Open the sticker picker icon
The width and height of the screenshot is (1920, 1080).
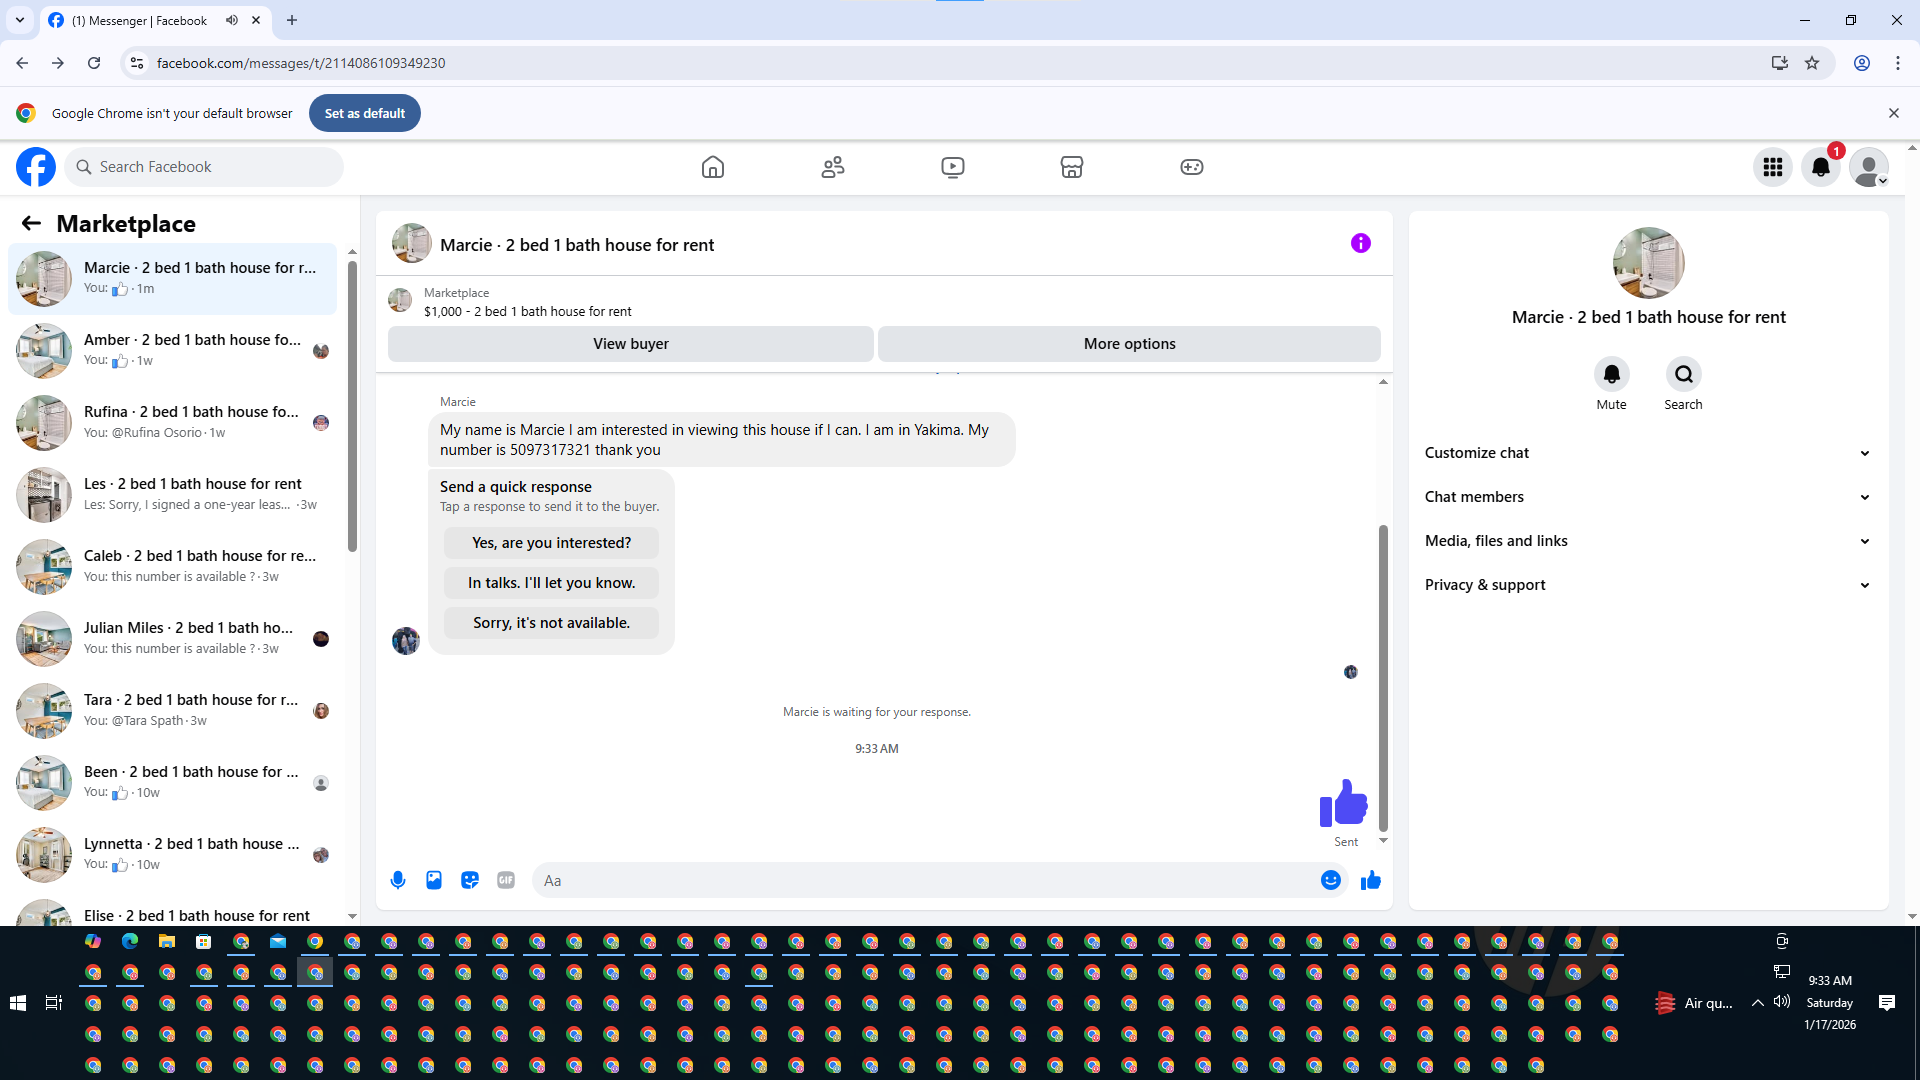click(470, 880)
